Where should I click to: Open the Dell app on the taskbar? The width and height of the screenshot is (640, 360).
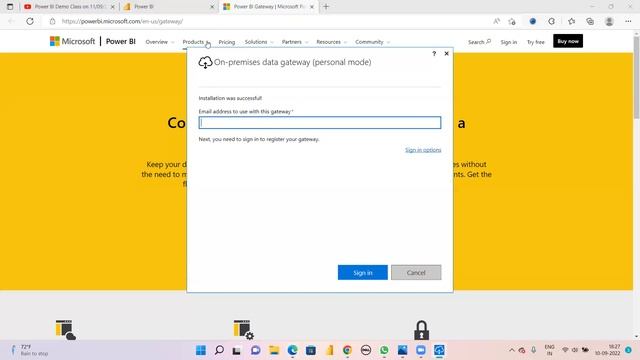[366, 350]
